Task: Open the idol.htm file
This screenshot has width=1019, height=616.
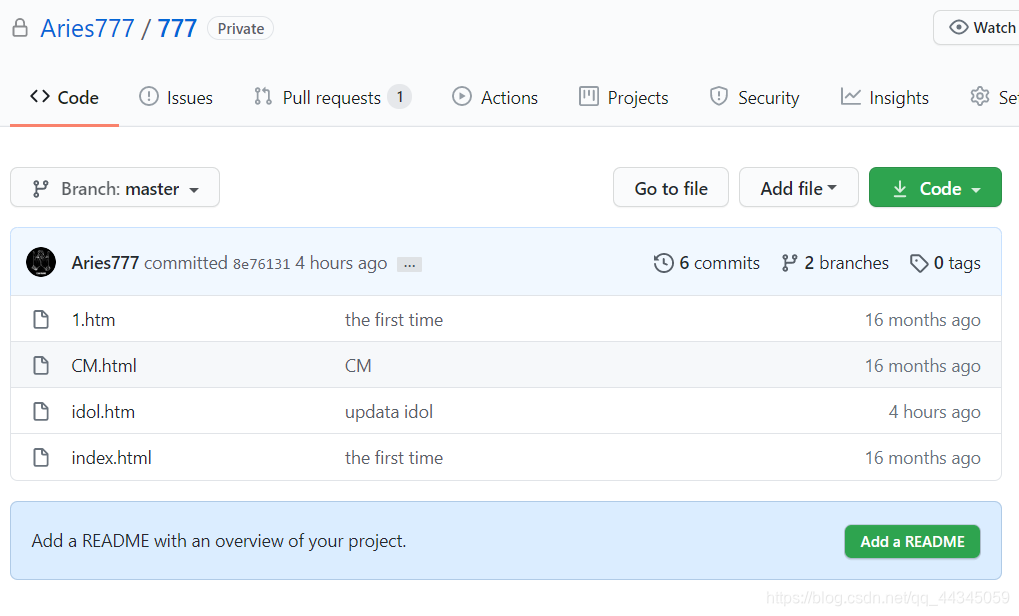Action: [x=103, y=412]
